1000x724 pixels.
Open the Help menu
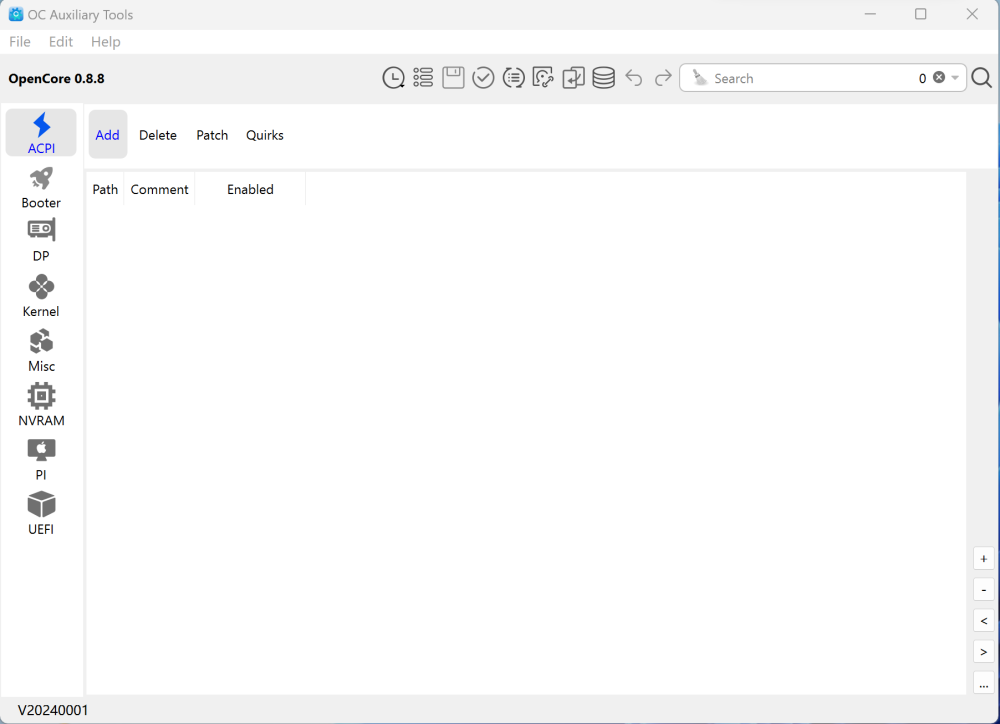click(105, 41)
